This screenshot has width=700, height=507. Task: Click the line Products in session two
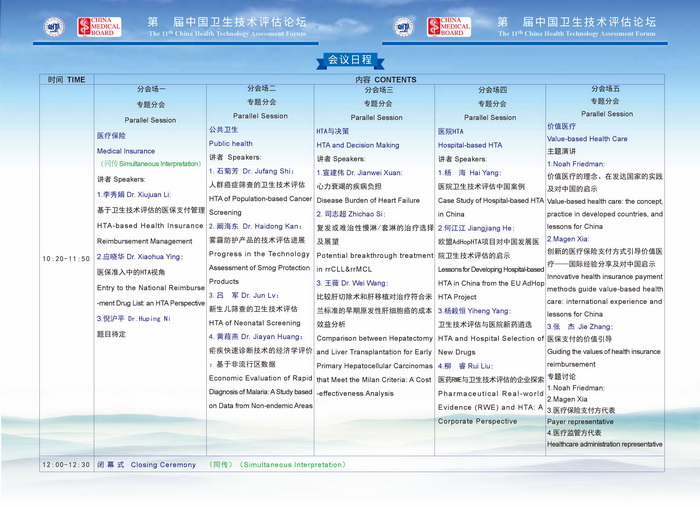coord(224,282)
